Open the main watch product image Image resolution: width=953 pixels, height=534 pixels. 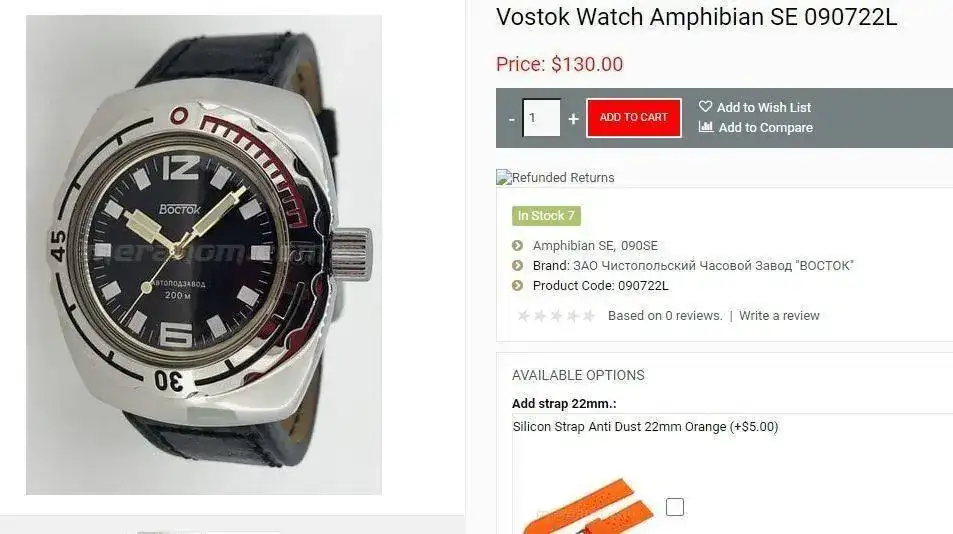coord(204,255)
